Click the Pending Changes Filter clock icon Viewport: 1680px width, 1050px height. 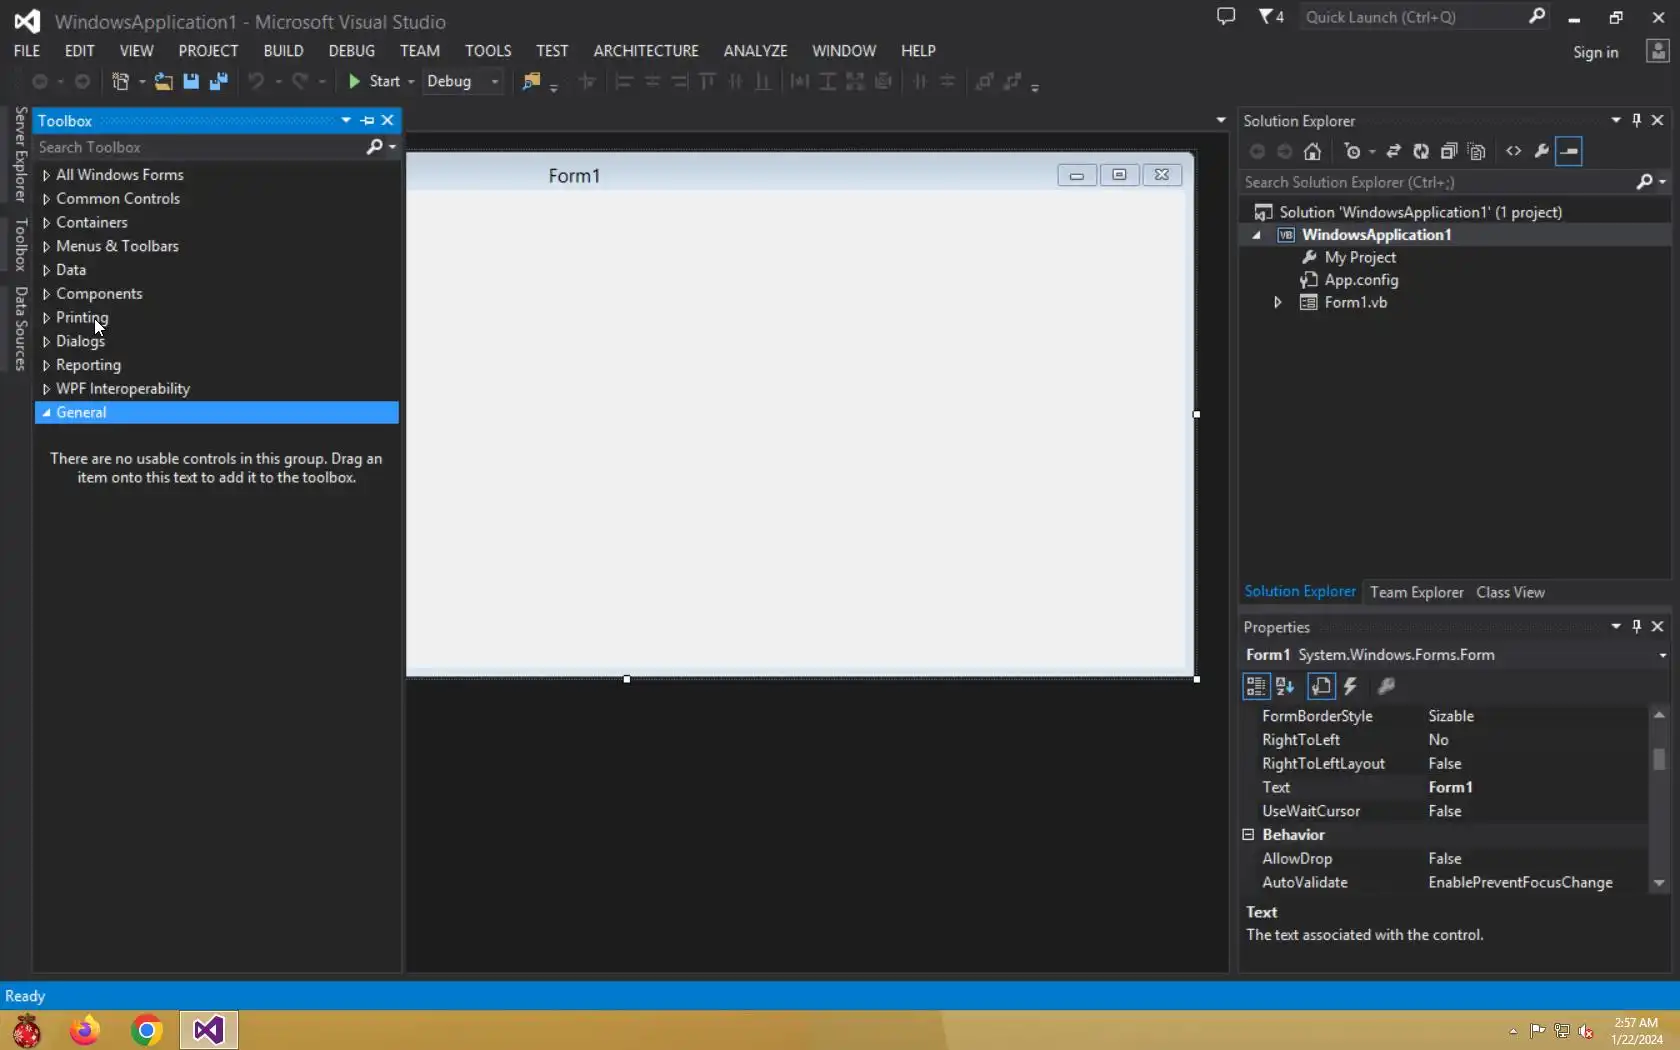pyautogui.click(x=1353, y=152)
